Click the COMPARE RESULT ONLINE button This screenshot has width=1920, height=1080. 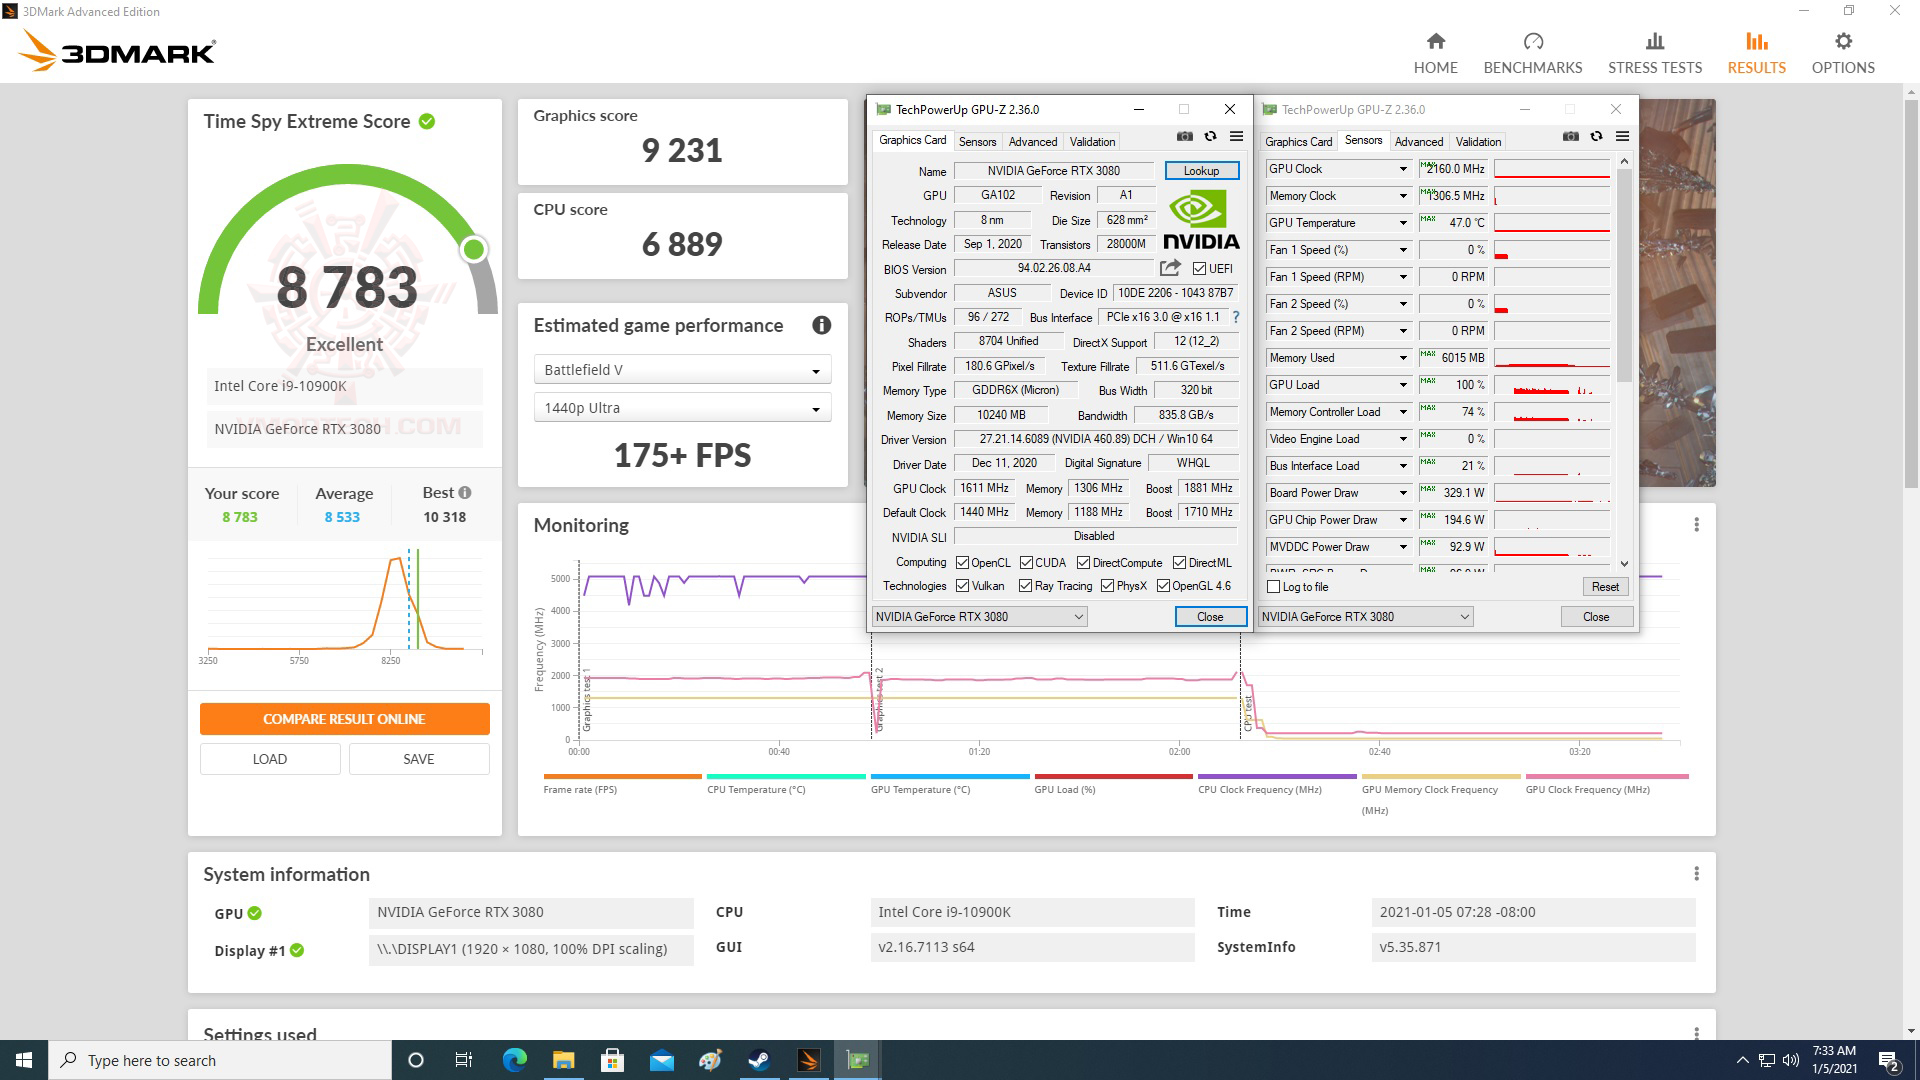(344, 718)
